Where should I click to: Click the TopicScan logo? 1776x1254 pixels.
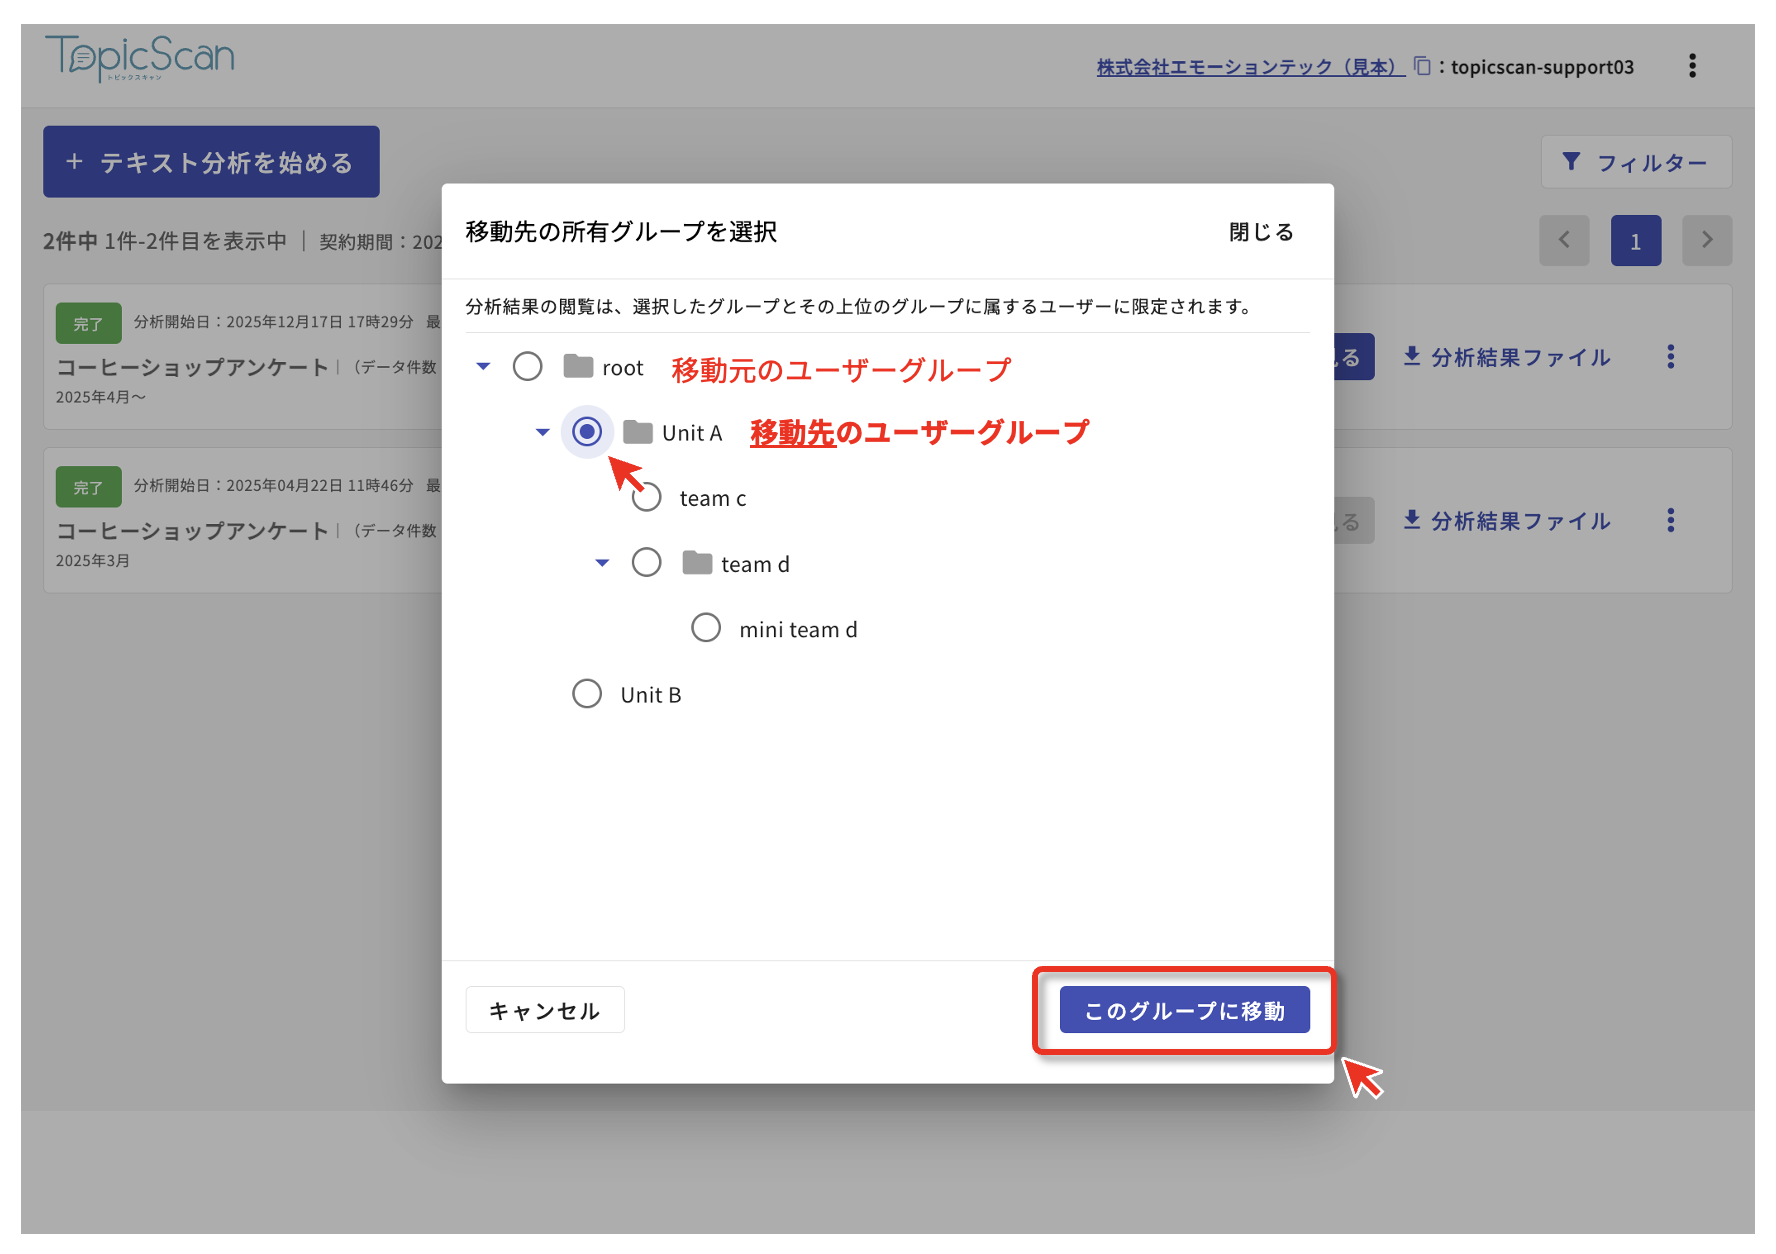[x=140, y=58]
